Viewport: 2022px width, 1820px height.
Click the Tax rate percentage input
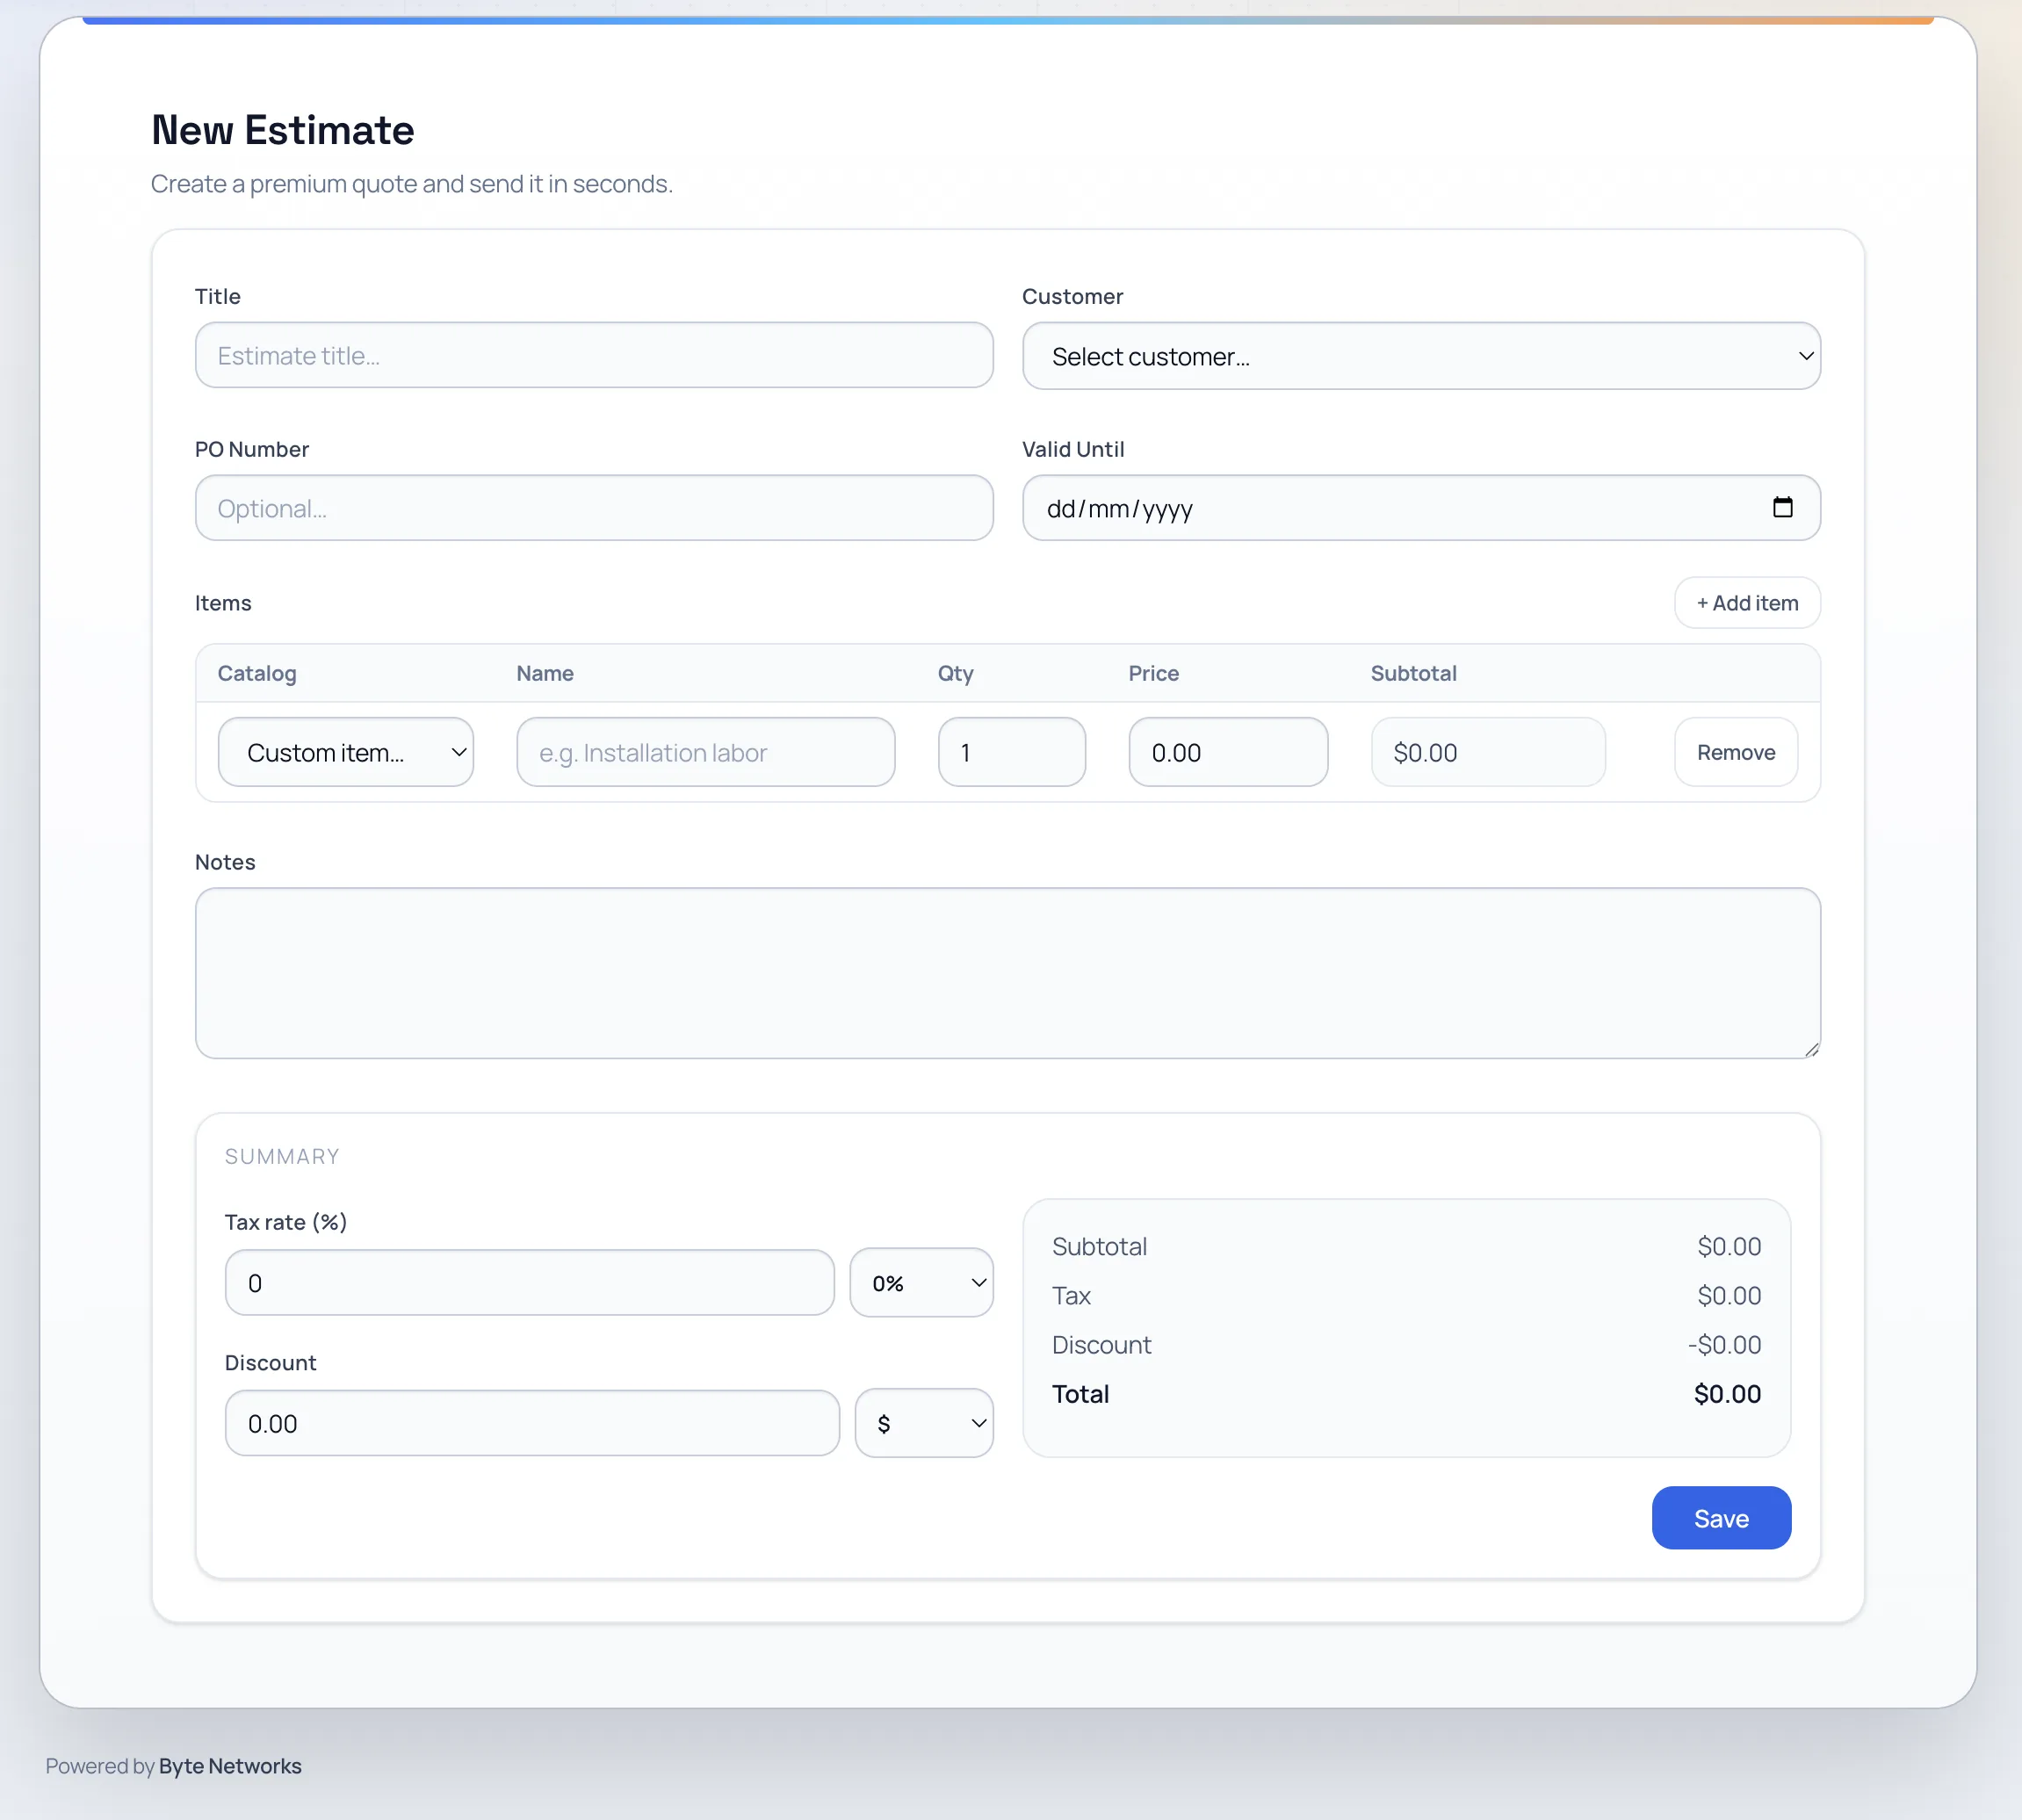(529, 1282)
